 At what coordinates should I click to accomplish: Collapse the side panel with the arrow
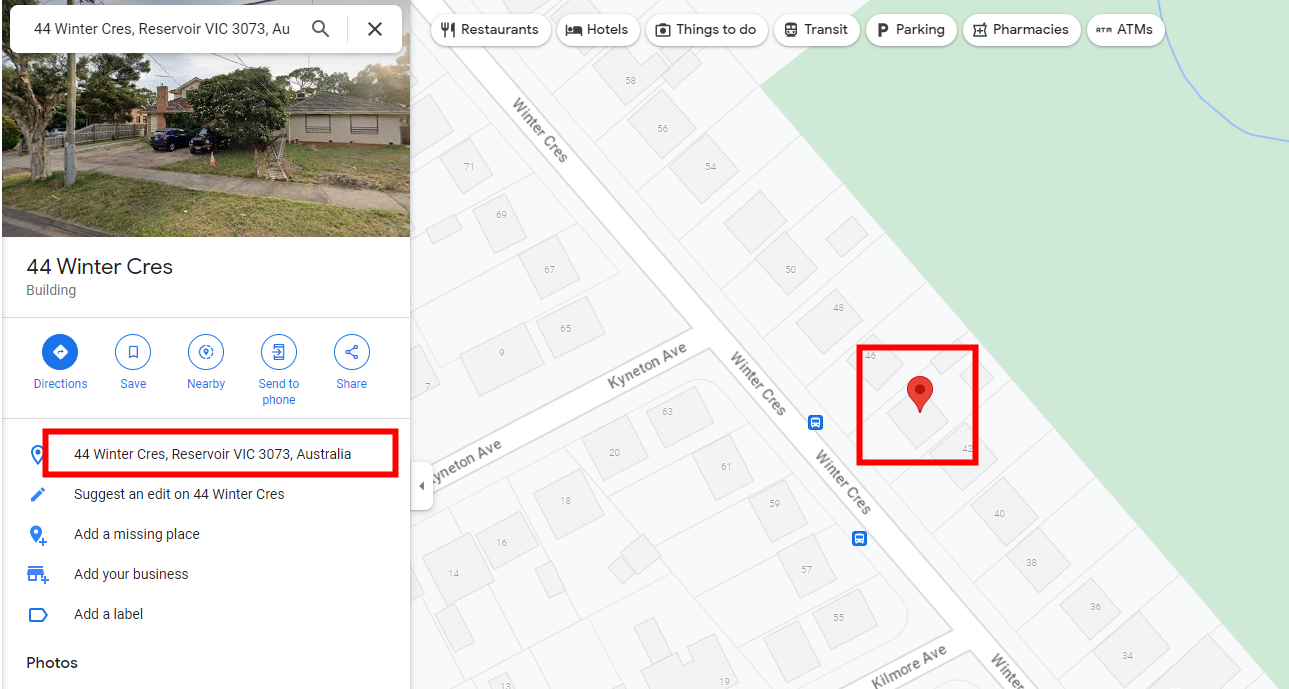(421, 485)
